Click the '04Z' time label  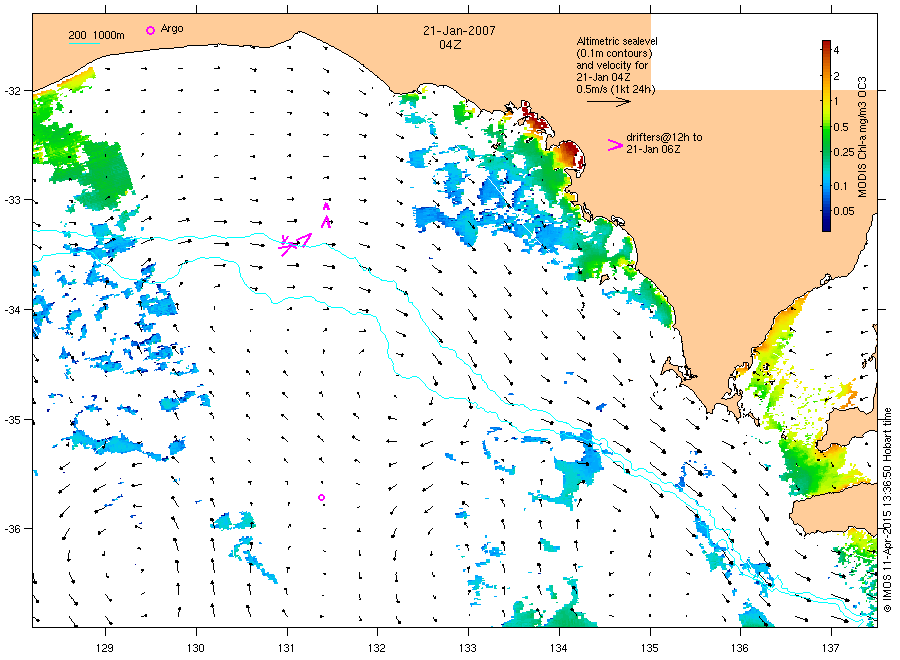tap(450, 45)
